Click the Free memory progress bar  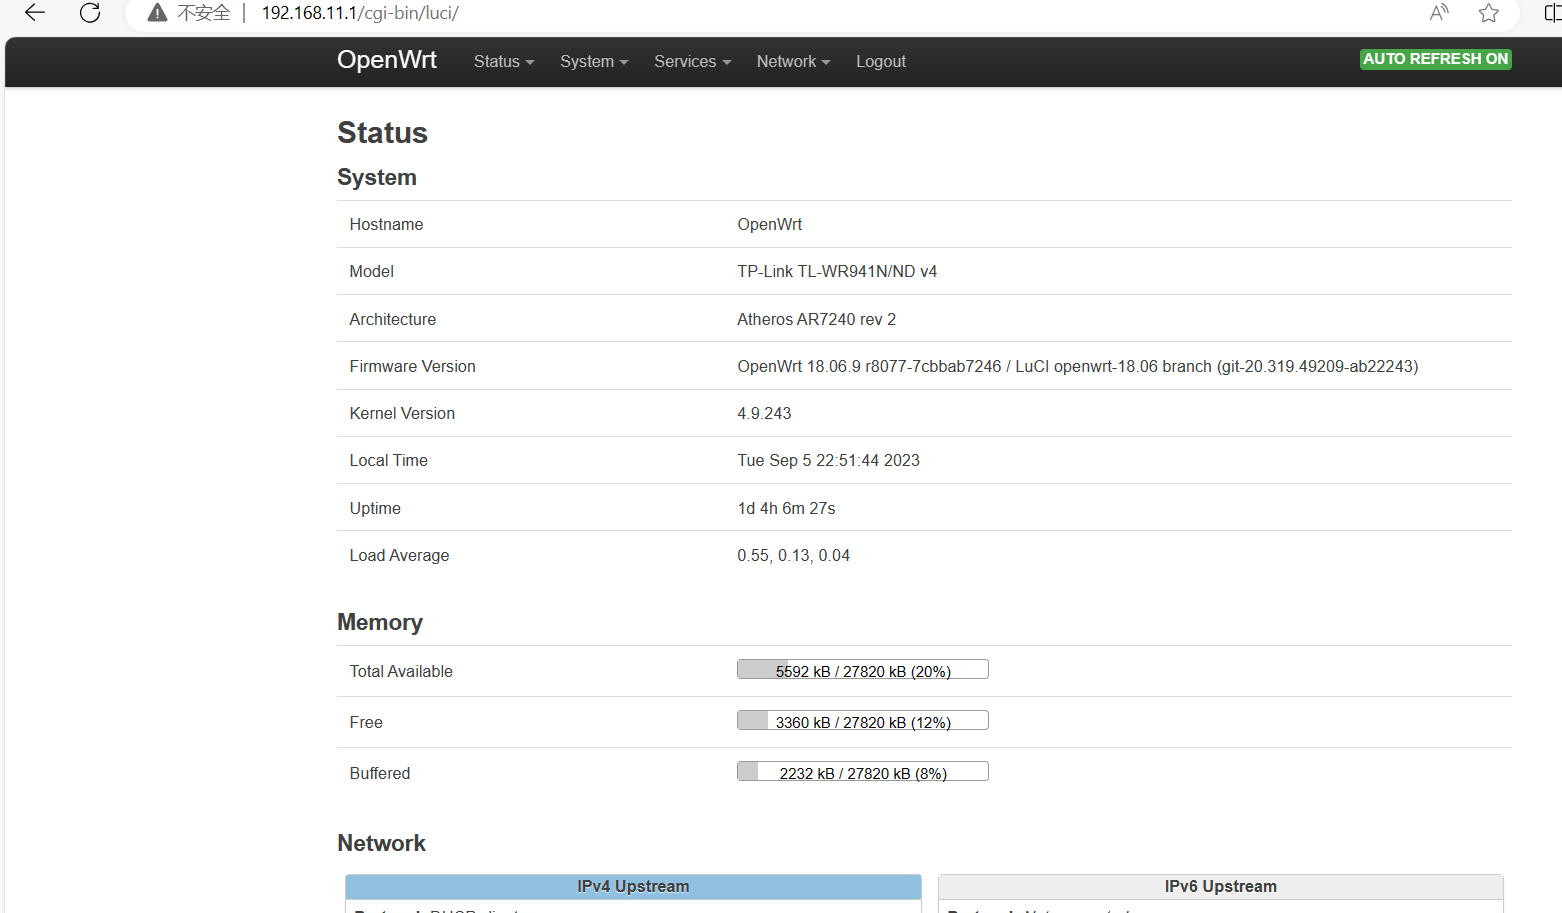tap(862, 720)
